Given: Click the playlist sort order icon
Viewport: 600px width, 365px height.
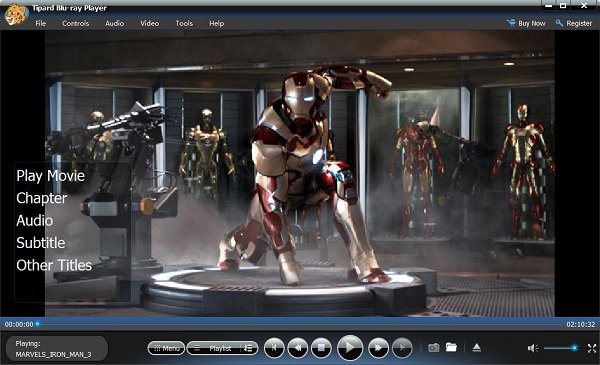Looking at the screenshot, I should click(x=248, y=348).
